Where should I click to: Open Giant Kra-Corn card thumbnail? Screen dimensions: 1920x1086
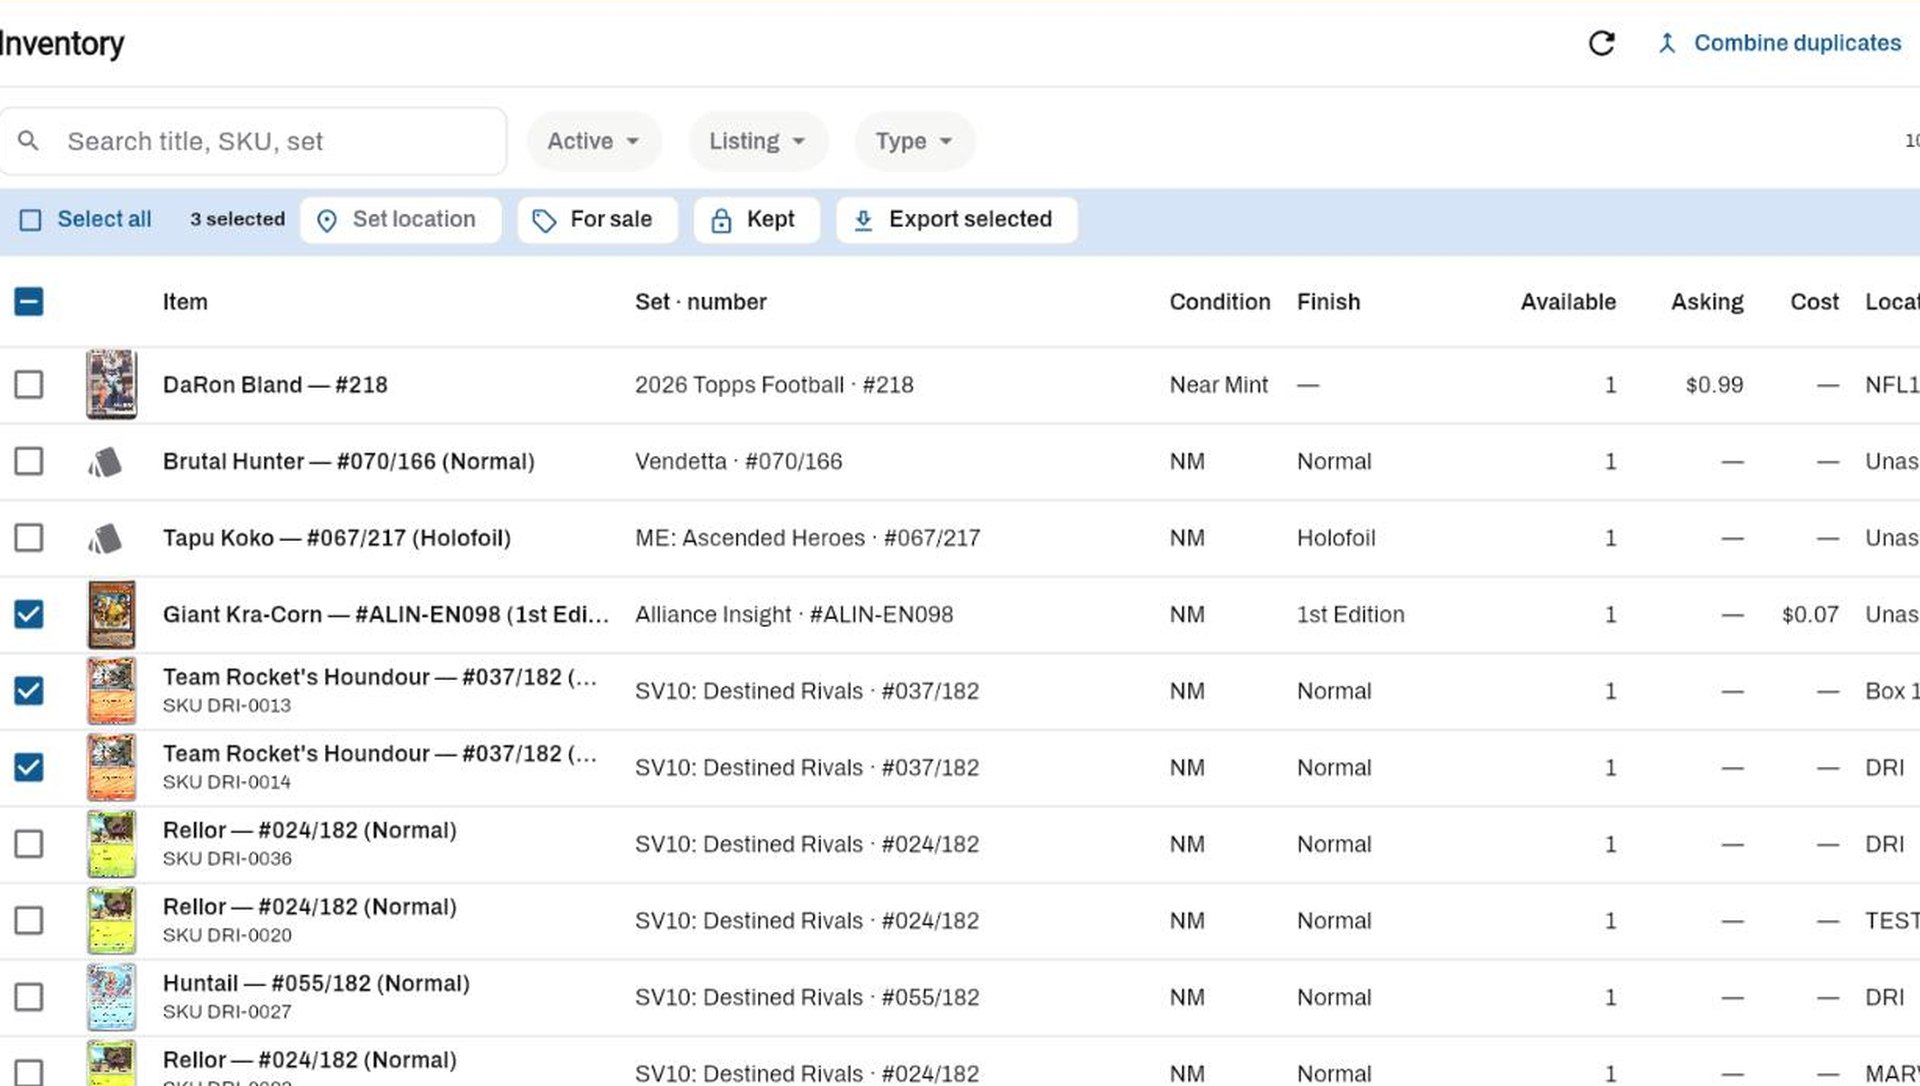click(111, 614)
